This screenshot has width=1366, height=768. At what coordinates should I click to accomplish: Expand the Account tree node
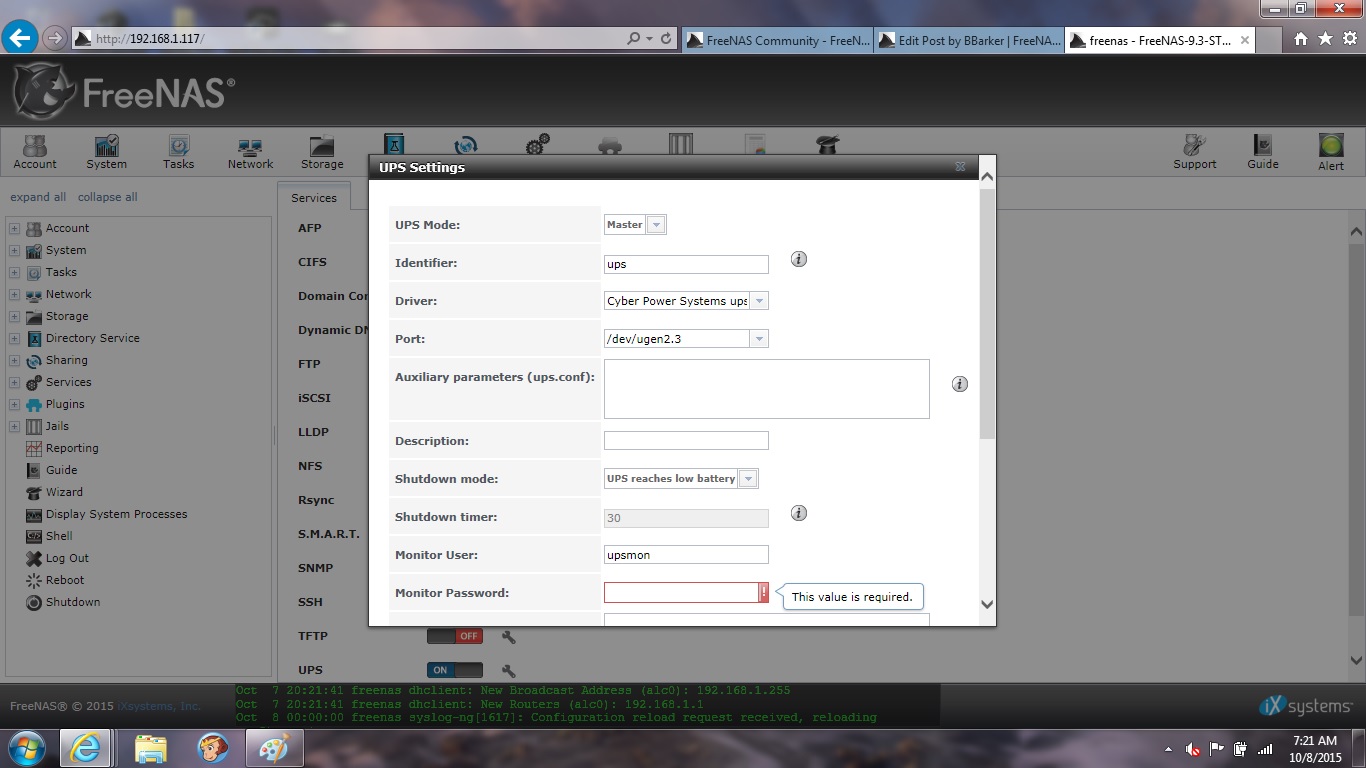[14, 228]
